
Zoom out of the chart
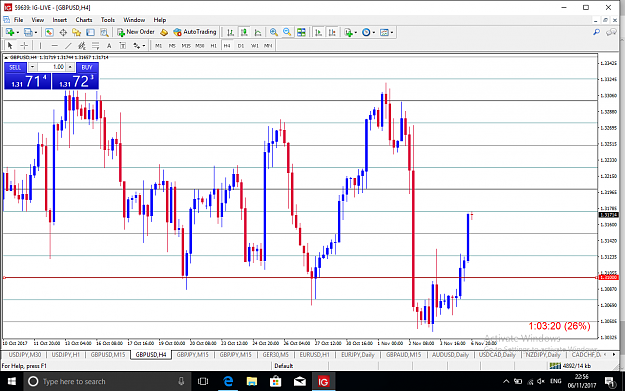[x=287, y=32]
